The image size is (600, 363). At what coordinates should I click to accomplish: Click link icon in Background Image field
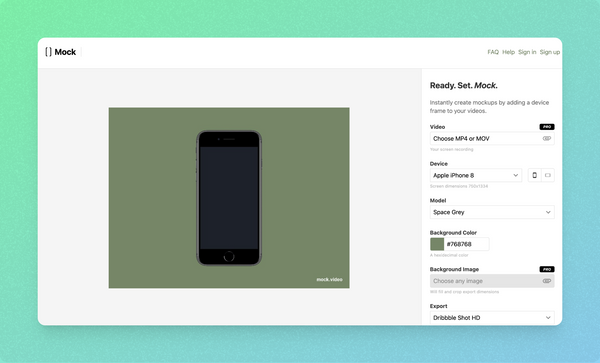click(x=546, y=281)
